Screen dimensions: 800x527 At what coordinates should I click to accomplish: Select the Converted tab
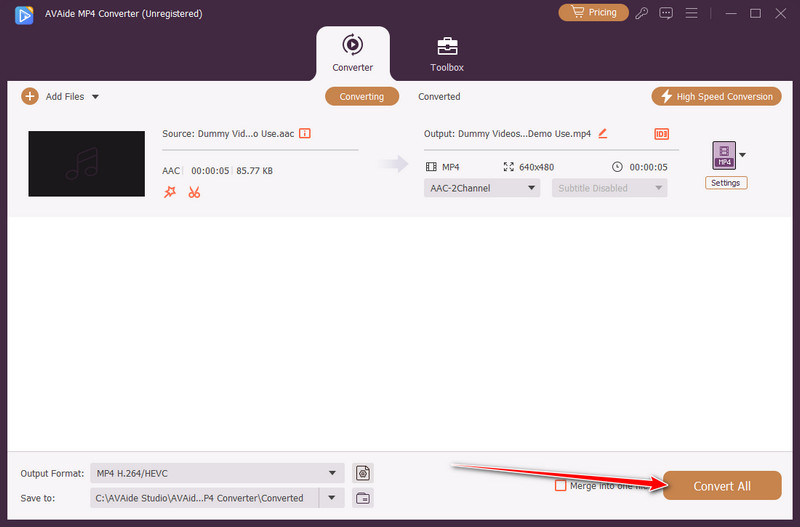coord(439,97)
